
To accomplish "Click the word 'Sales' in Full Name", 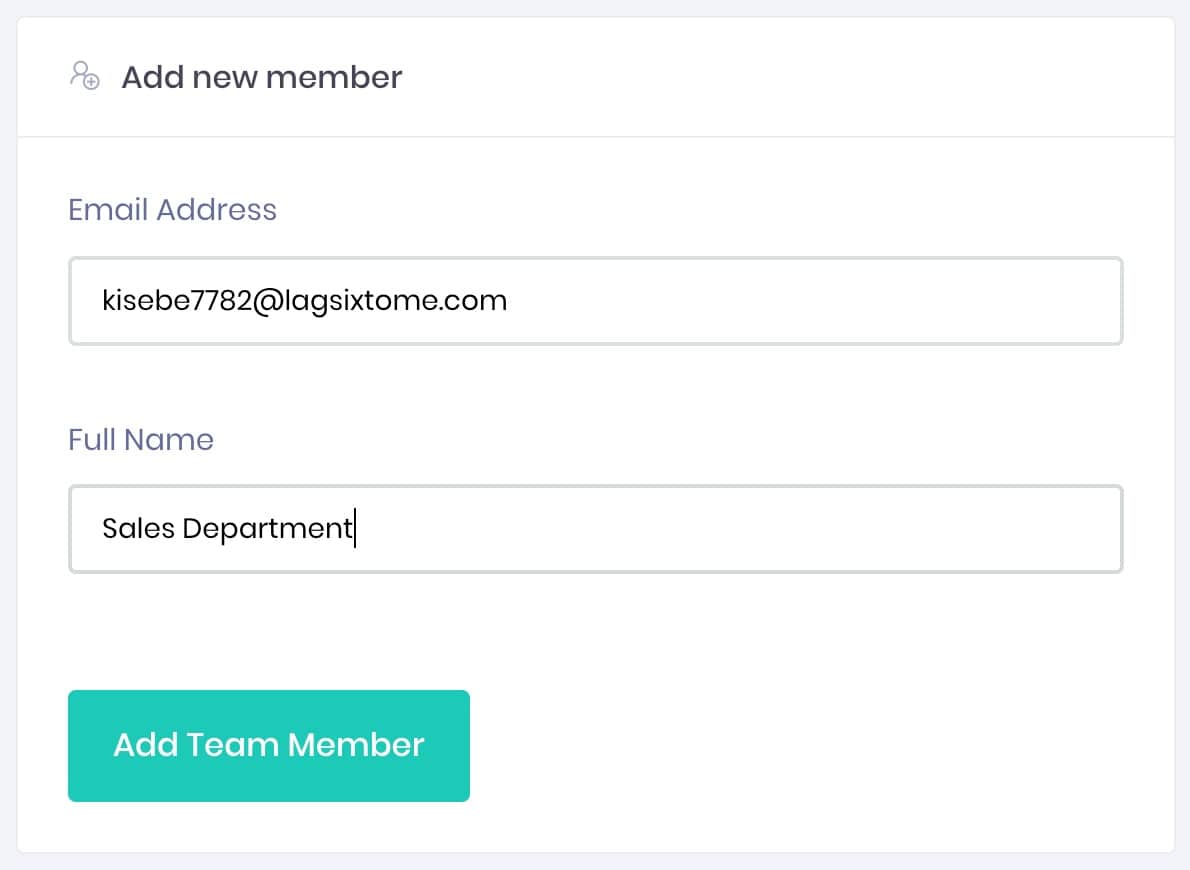I will pyautogui.click(x=139, y=528).
